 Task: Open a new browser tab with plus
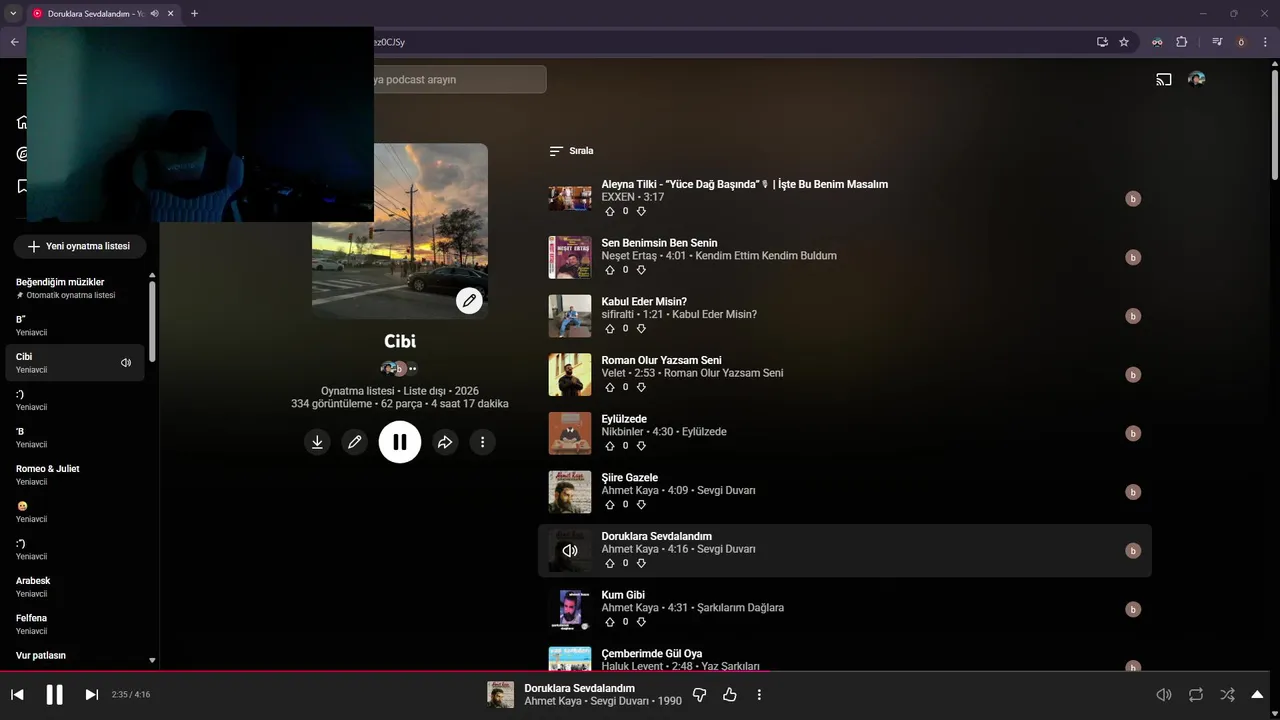tap(194, 13)
